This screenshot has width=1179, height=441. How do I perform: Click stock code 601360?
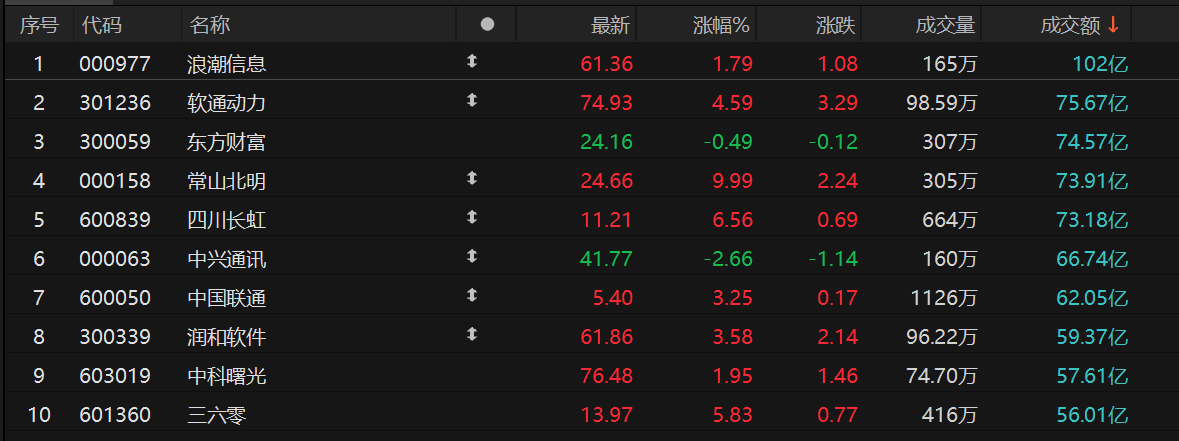coord(115,415)
